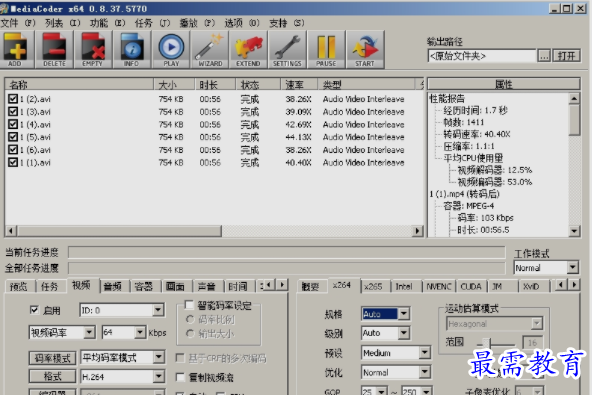Click the 打开 output folder button

tap(566, 56)
